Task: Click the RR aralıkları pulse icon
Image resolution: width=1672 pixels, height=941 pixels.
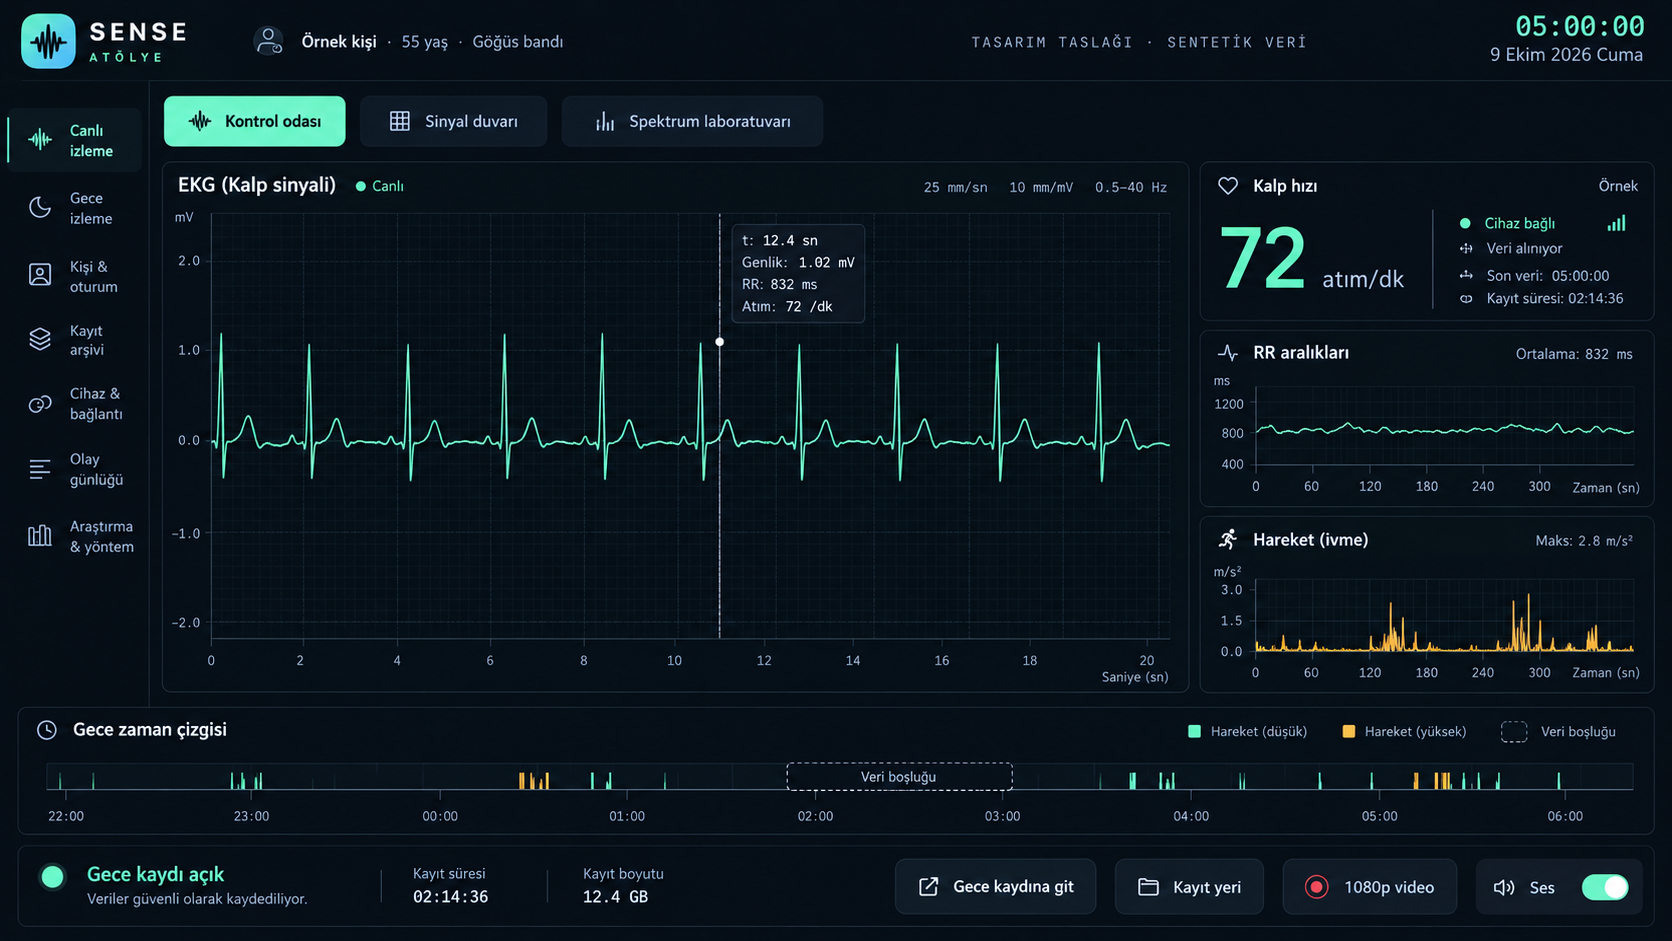Action: tap(1228, 353)
